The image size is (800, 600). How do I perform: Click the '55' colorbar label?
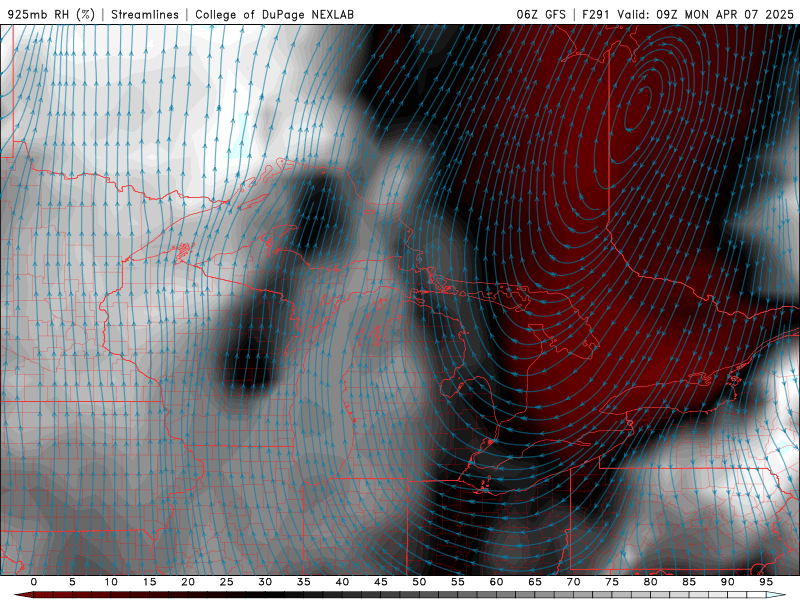[x=458, y=582]
